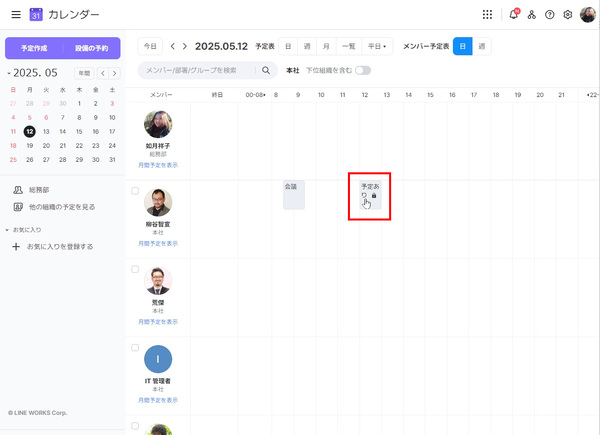Viewport: 600px width, 435px height.
Task: Select day 20 in mini calendar
Action: [x=46, y=146]
